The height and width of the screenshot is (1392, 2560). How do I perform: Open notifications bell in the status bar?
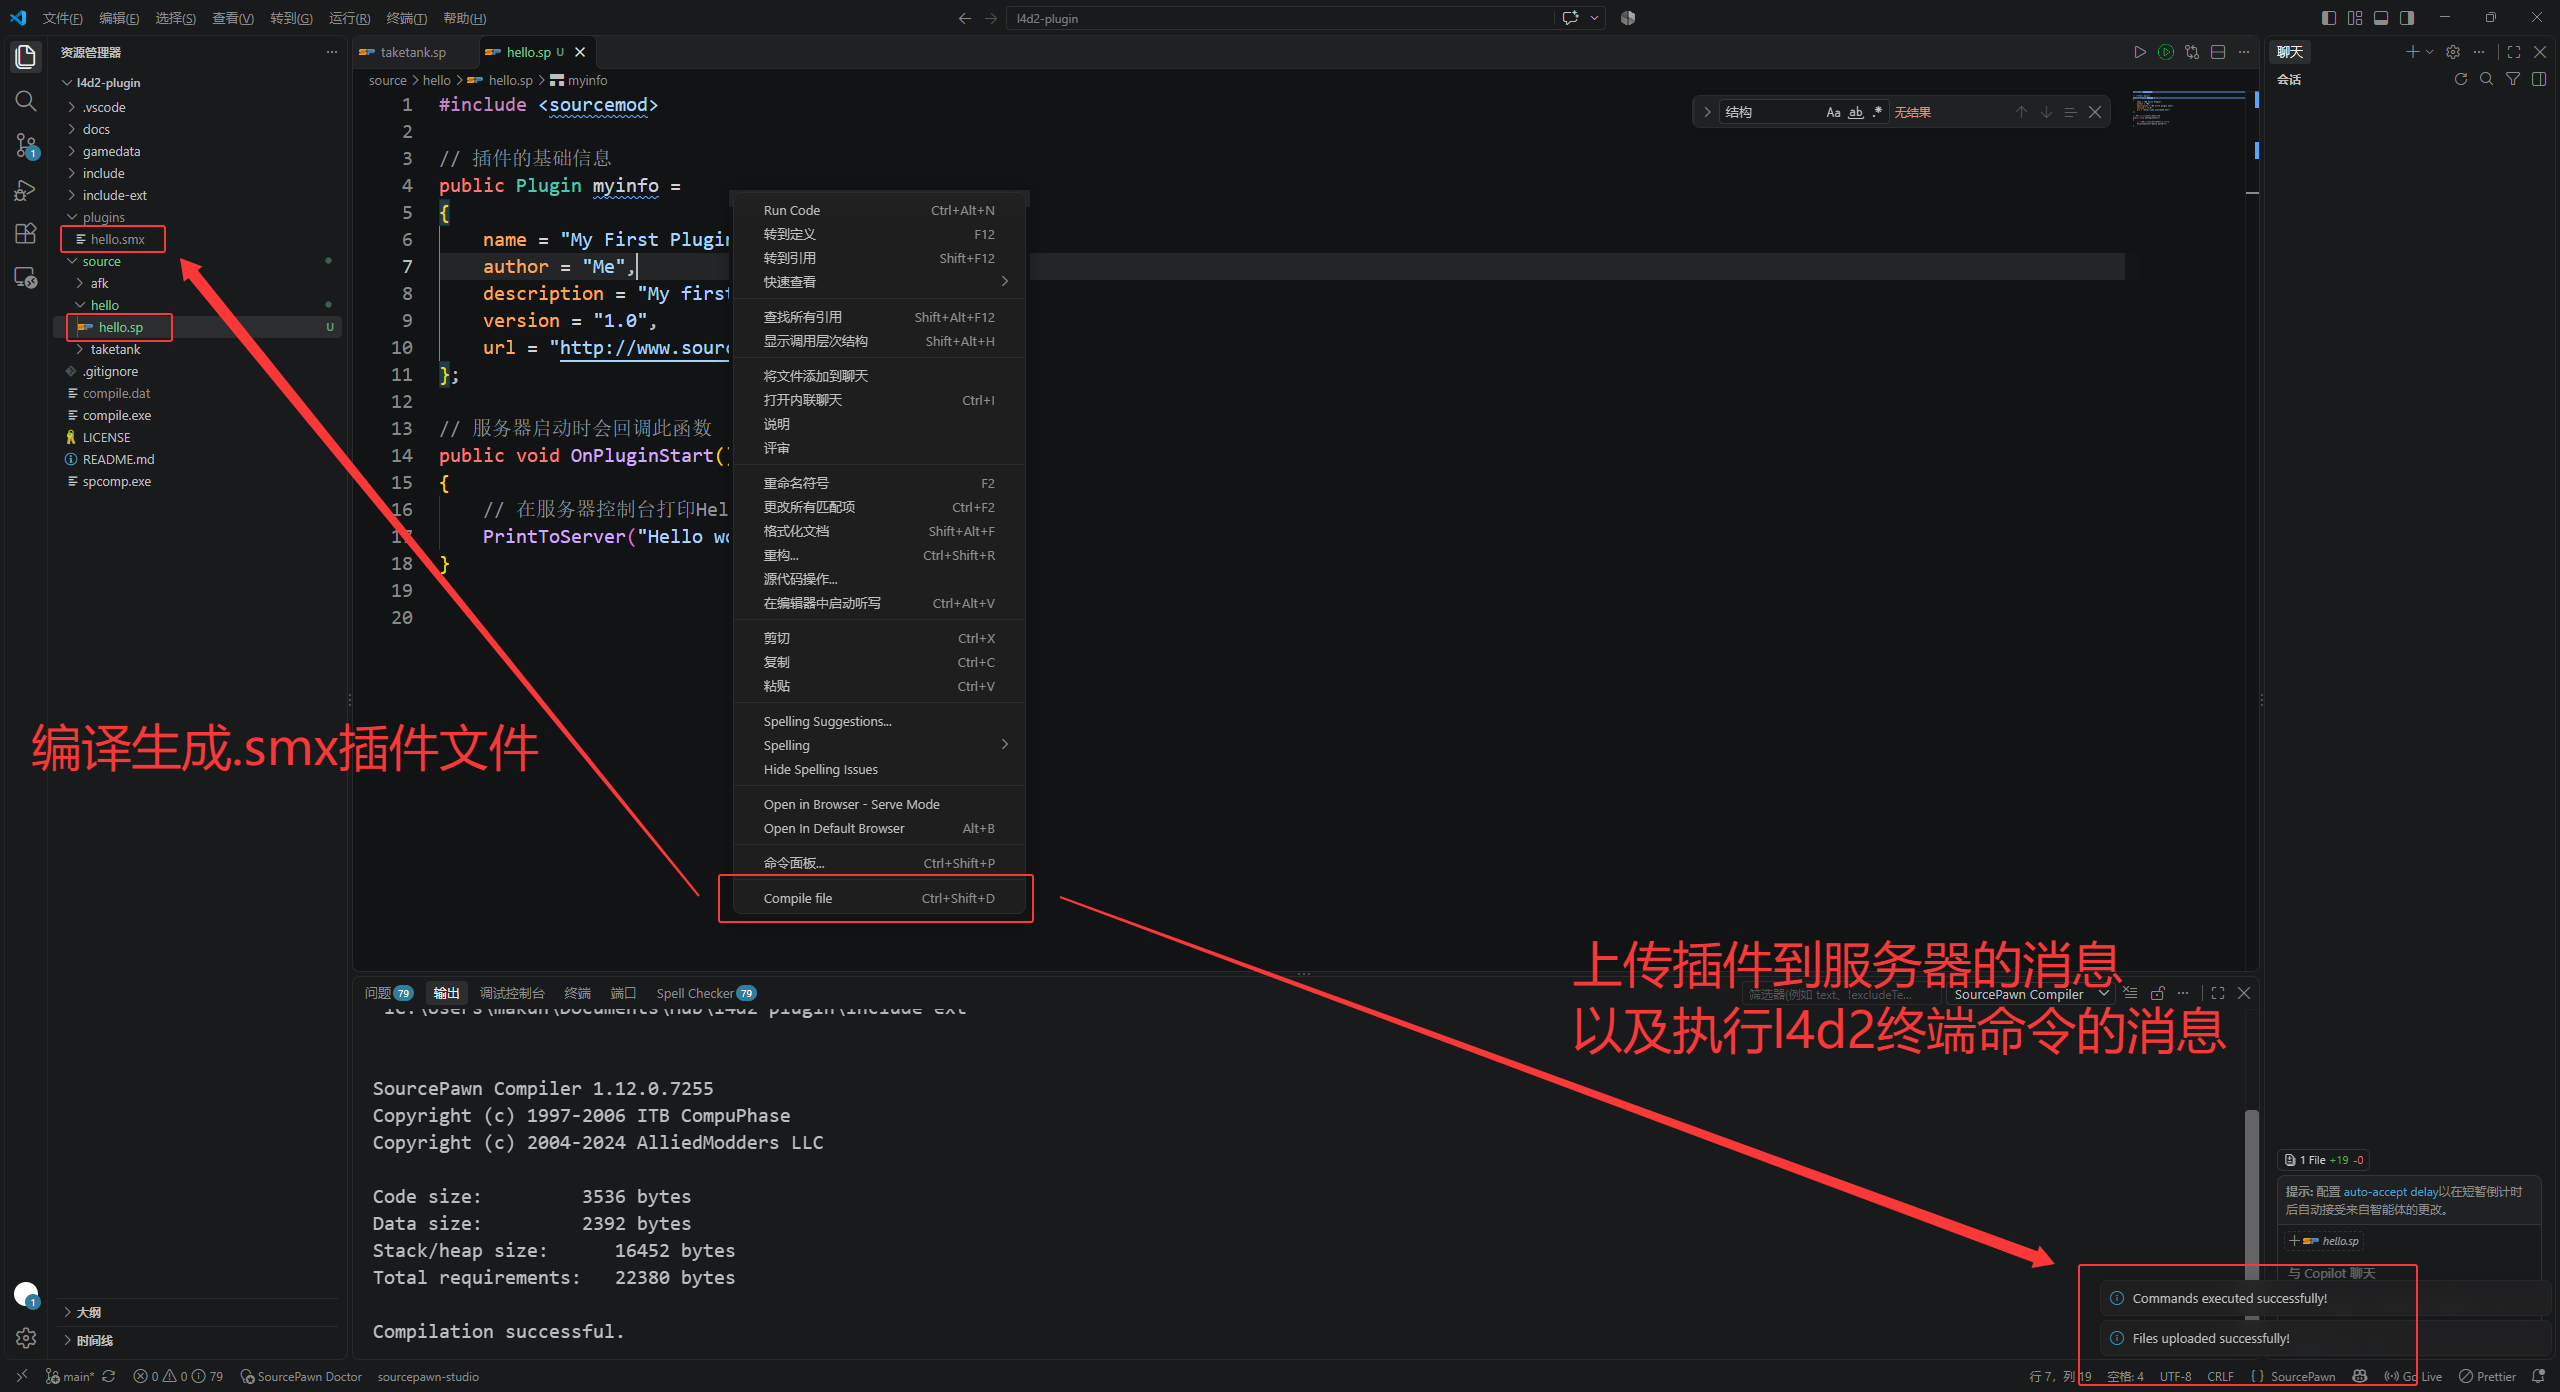pyautogui.click(x=2538, y=1376)
